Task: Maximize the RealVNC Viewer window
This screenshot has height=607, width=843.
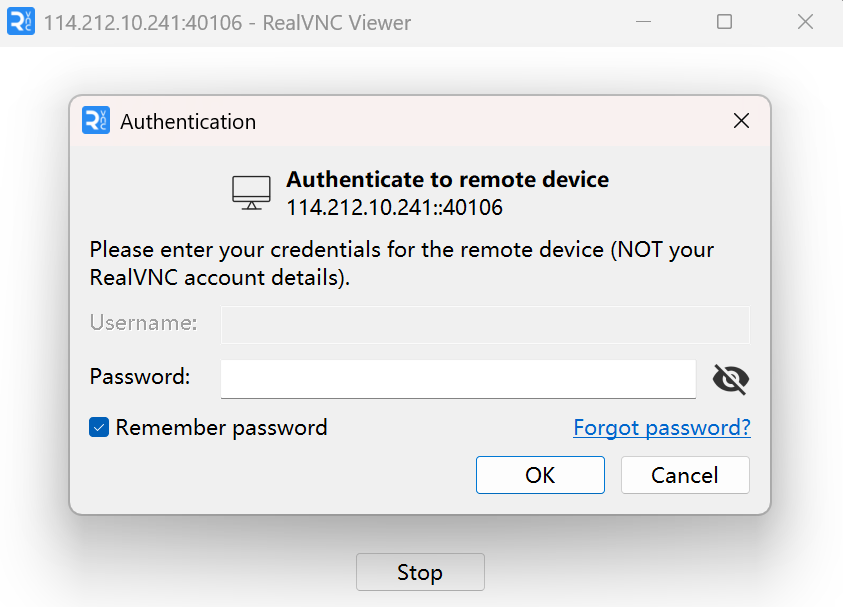Action: tap(725, 22)
